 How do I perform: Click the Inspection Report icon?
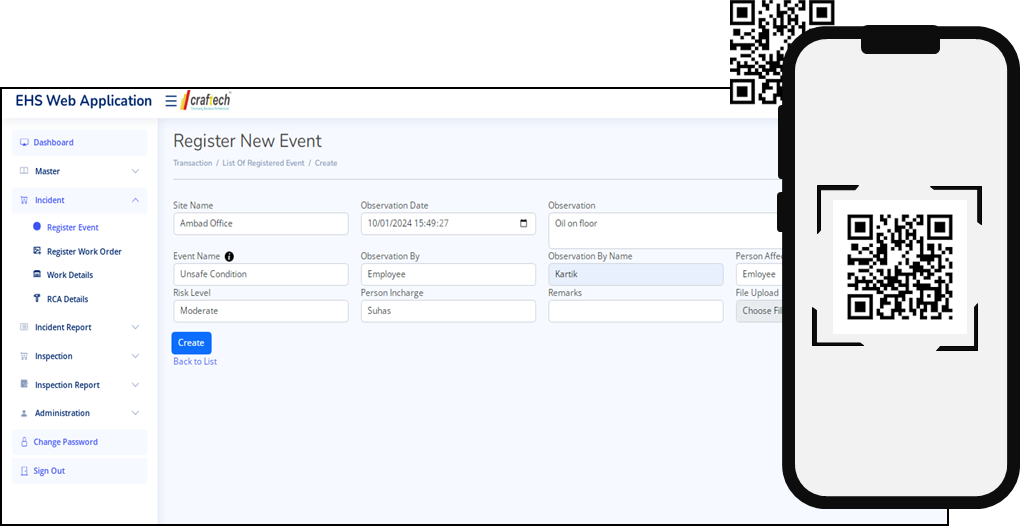(x=24, y=384)
